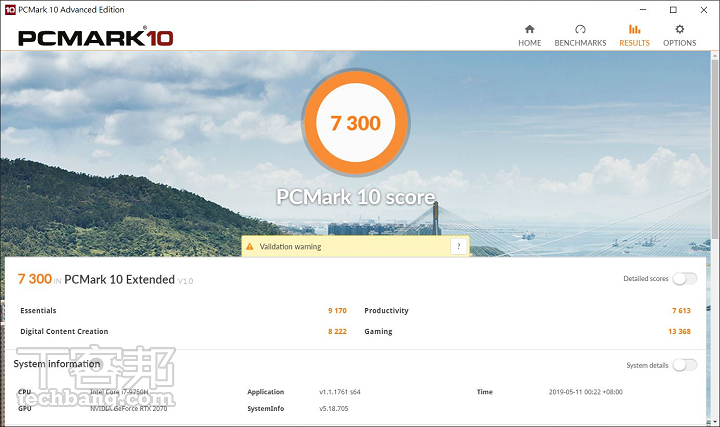Click the PCMark 10 title bar app icon
720x427 pixels.
click(x=10, y=10)
